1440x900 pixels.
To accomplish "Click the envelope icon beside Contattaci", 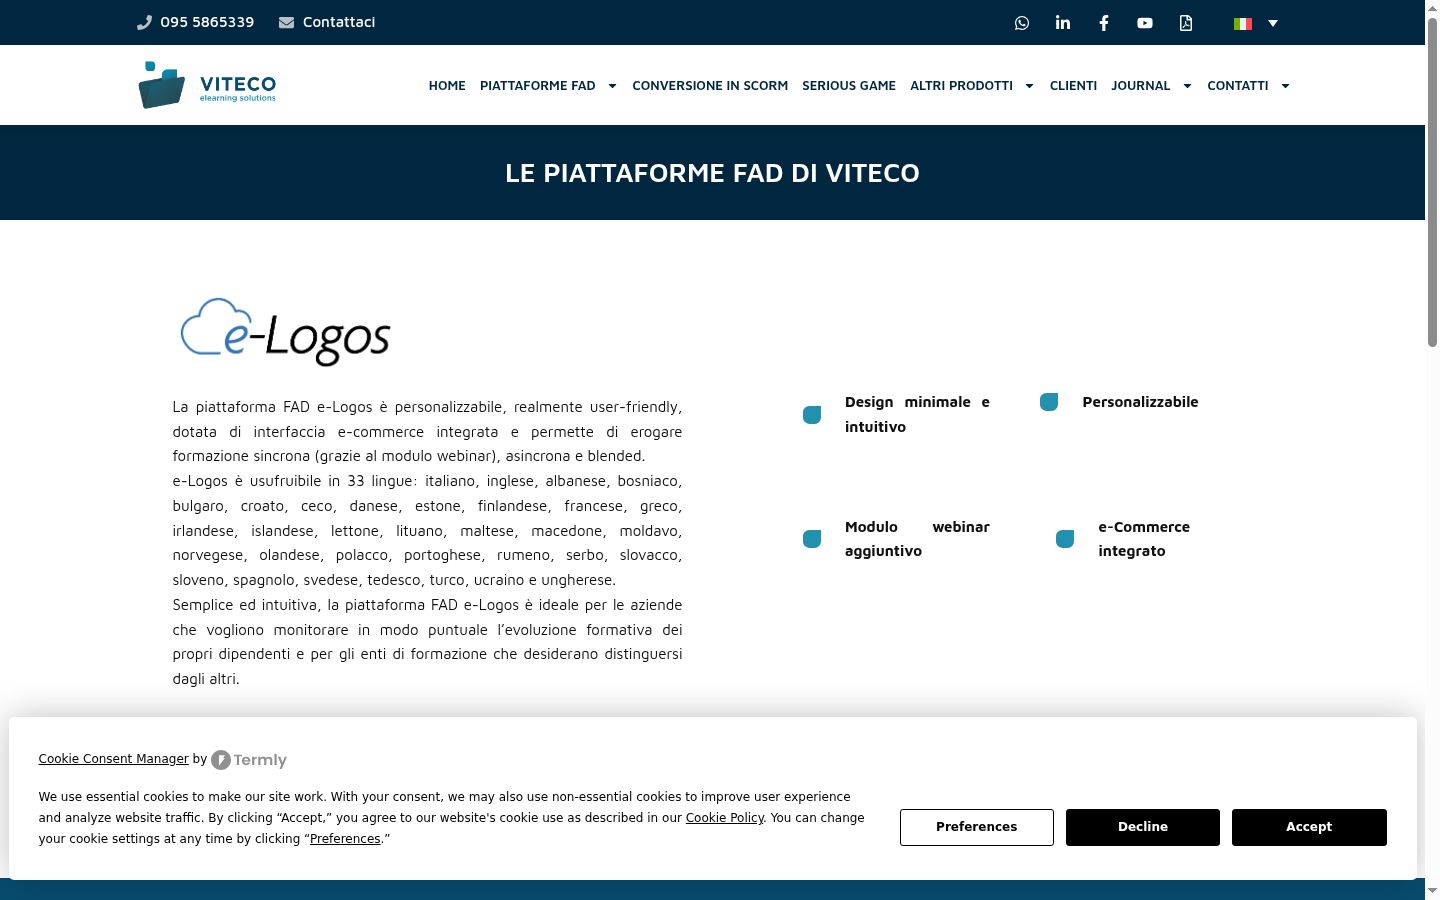I will point(286,22).
